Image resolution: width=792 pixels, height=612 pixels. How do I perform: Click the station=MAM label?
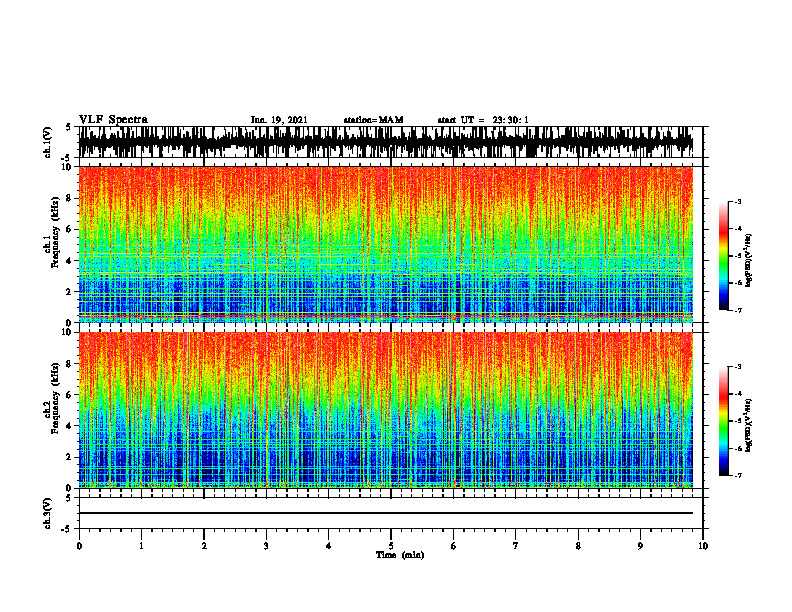point(374,120)
